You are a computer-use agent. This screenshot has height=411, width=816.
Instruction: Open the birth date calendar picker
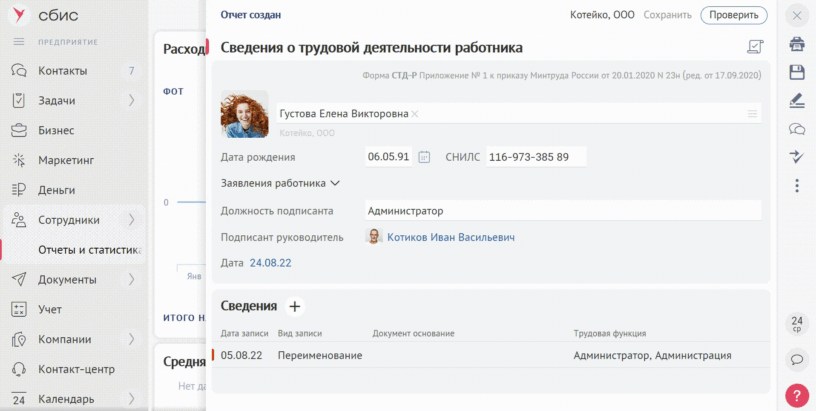click(424, 157)
